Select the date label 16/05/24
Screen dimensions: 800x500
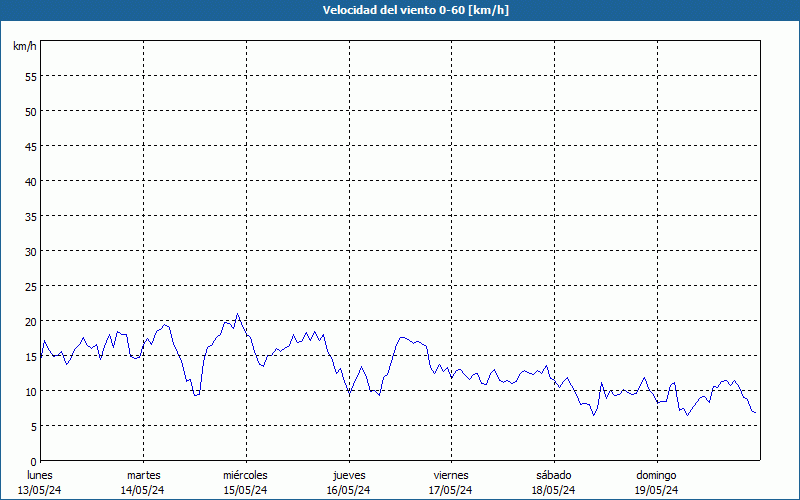[348, 490]
